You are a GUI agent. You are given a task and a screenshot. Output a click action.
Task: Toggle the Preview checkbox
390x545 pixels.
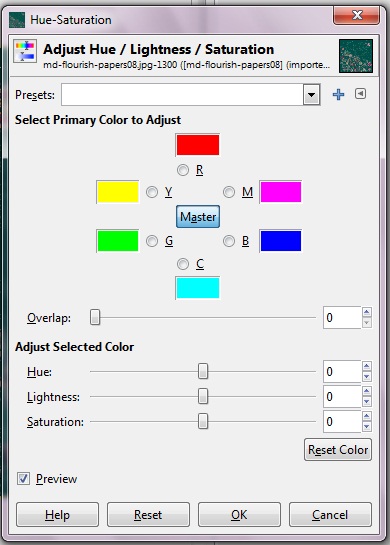[x=23, y=479]
